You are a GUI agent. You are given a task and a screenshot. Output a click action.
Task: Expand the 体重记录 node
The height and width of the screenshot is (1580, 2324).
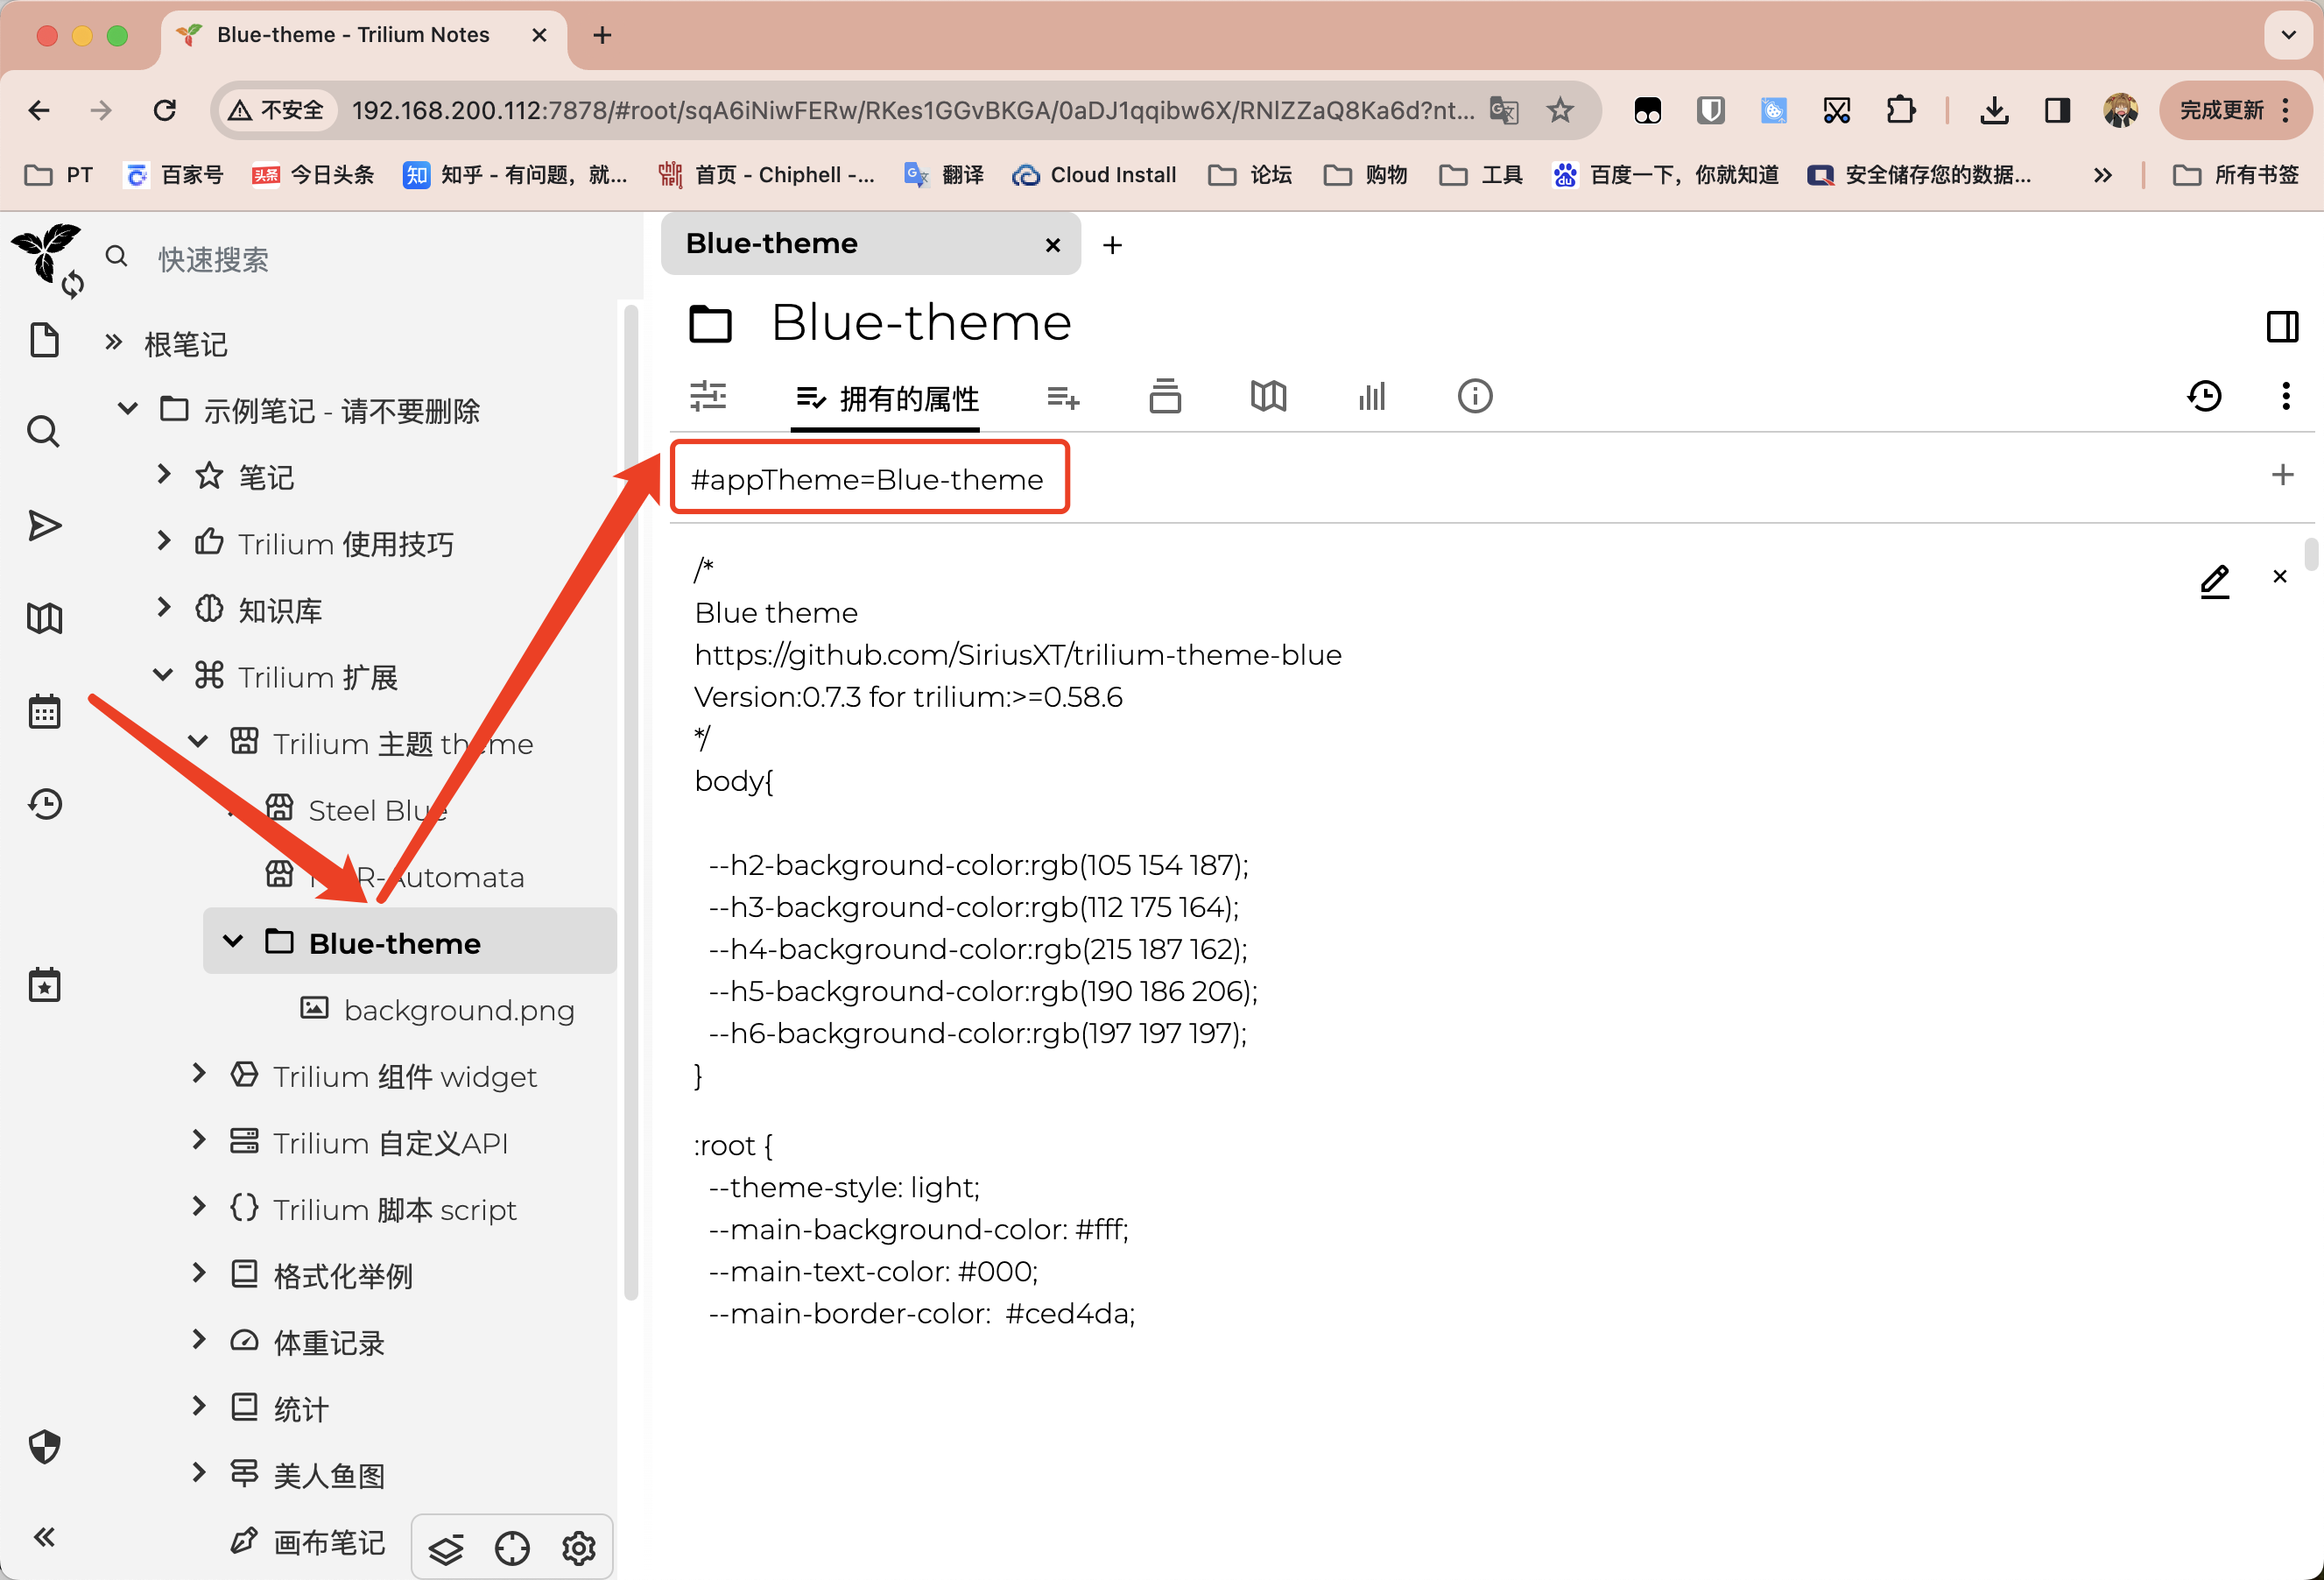199,1339
